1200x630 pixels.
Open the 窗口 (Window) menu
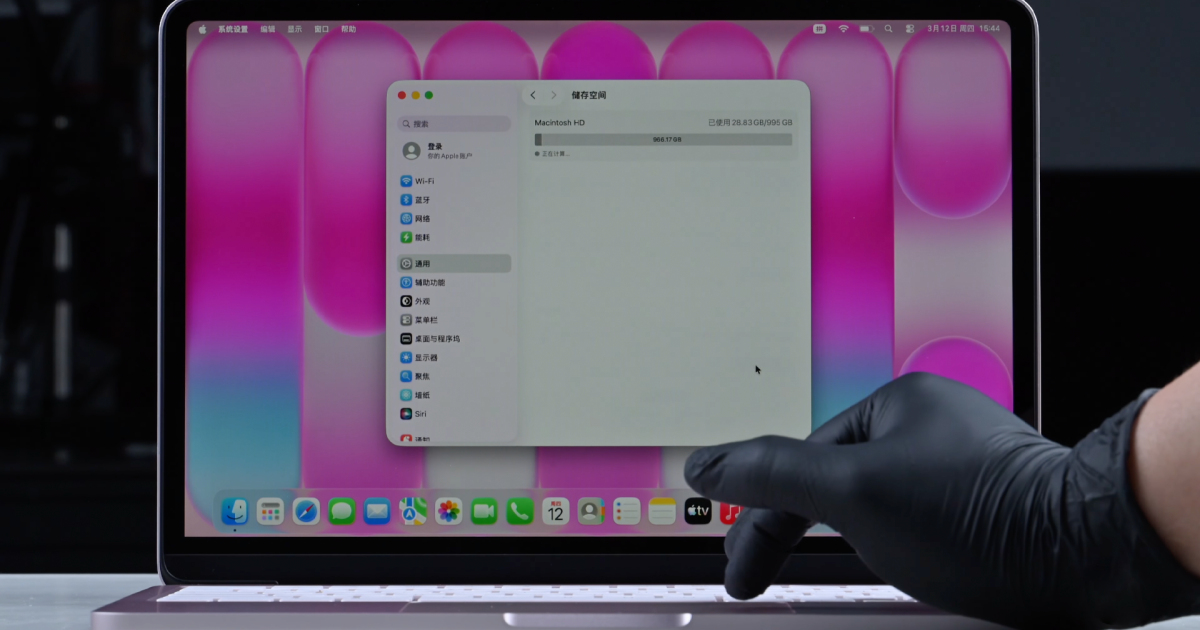click(x=321, y=29)
